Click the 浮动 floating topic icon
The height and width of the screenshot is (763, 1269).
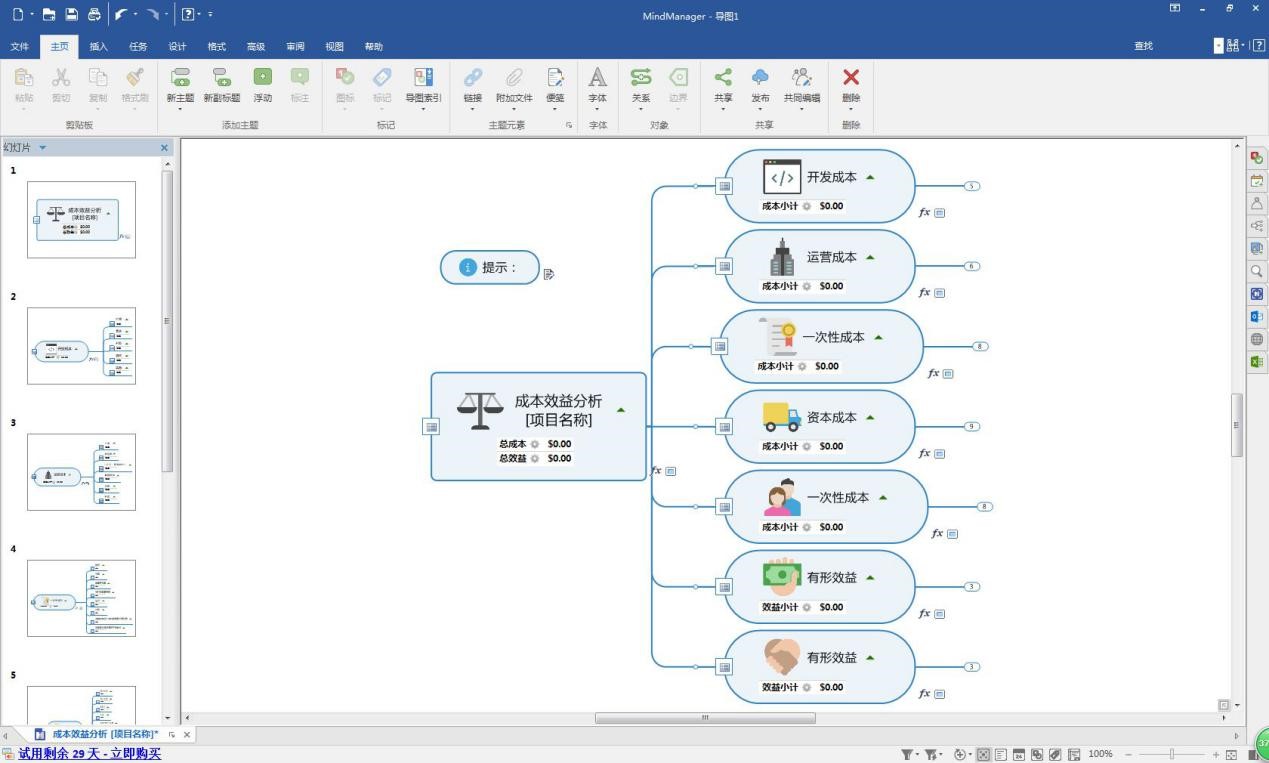coord(262,88)
